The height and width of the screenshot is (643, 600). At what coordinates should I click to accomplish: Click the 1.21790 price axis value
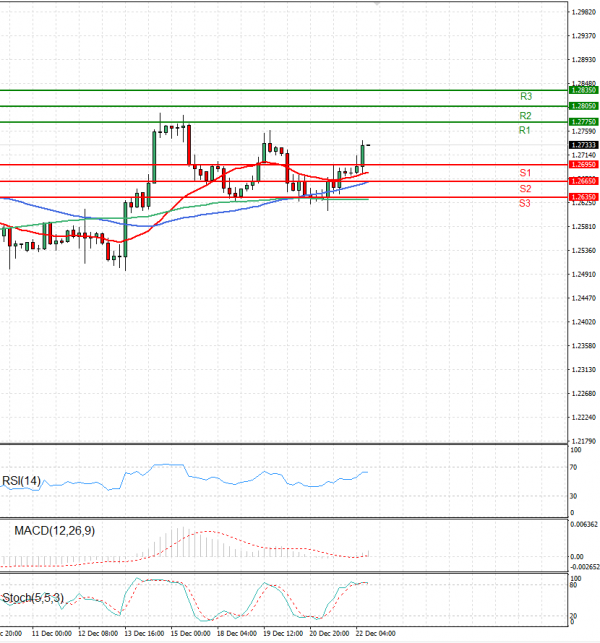pyautogui.click(x=584, y=441)
